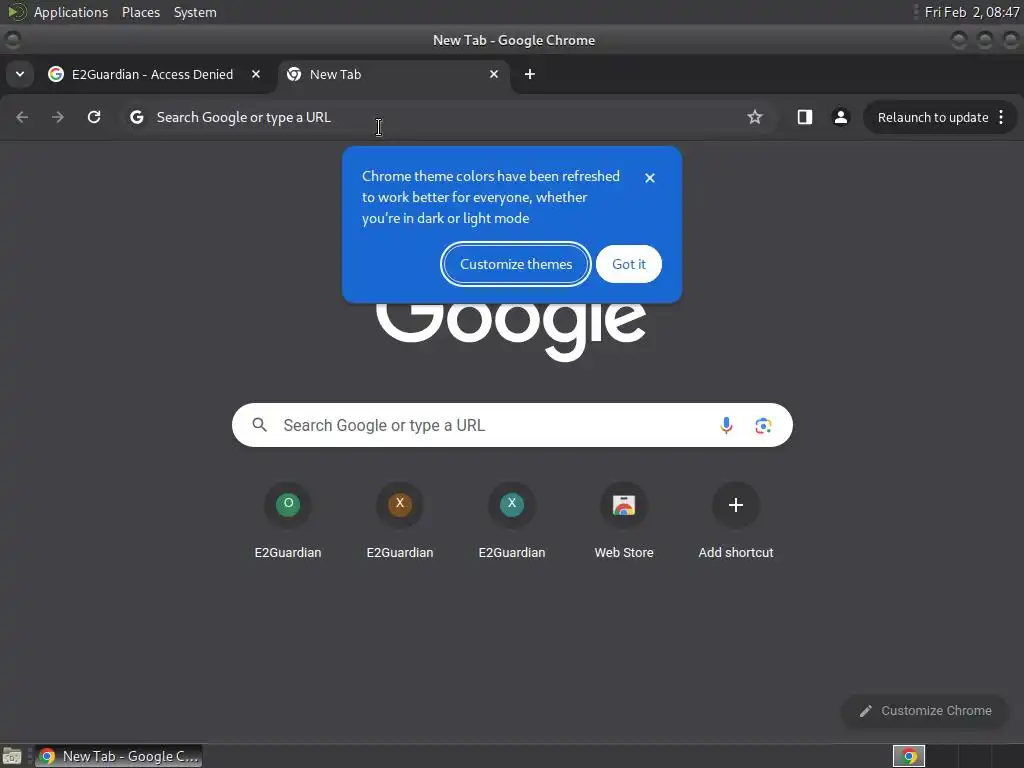Reload the current page
This screenshot has width=1024, height=768.
94,118
